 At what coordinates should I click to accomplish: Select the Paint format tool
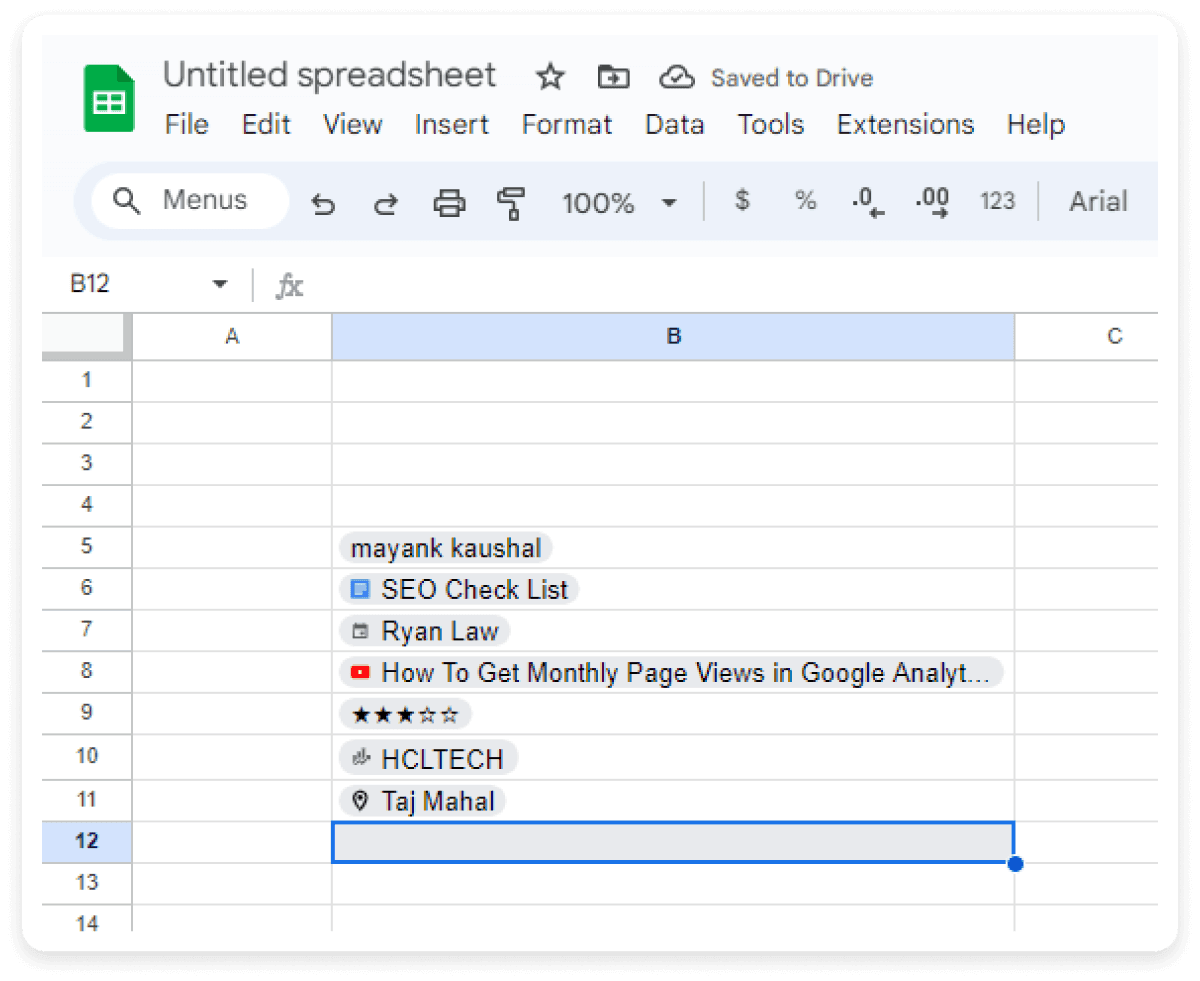coord(511,202)
